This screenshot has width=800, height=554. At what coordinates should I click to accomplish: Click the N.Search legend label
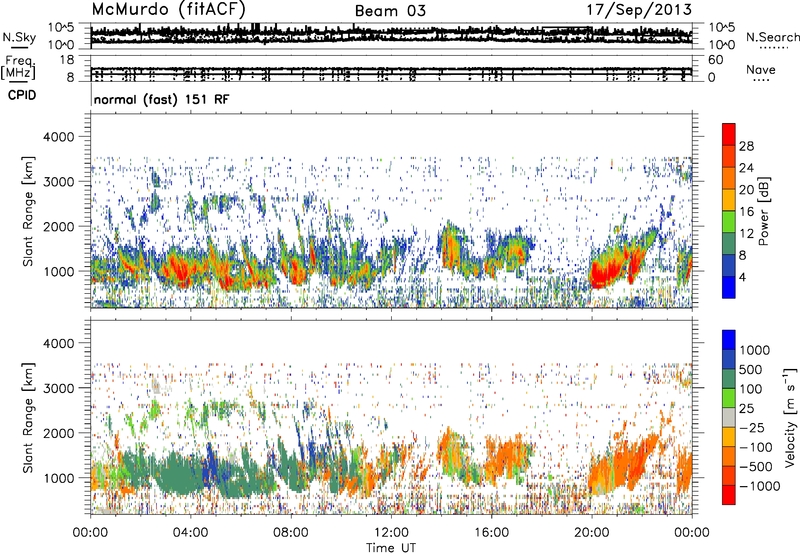pos(773,37)
